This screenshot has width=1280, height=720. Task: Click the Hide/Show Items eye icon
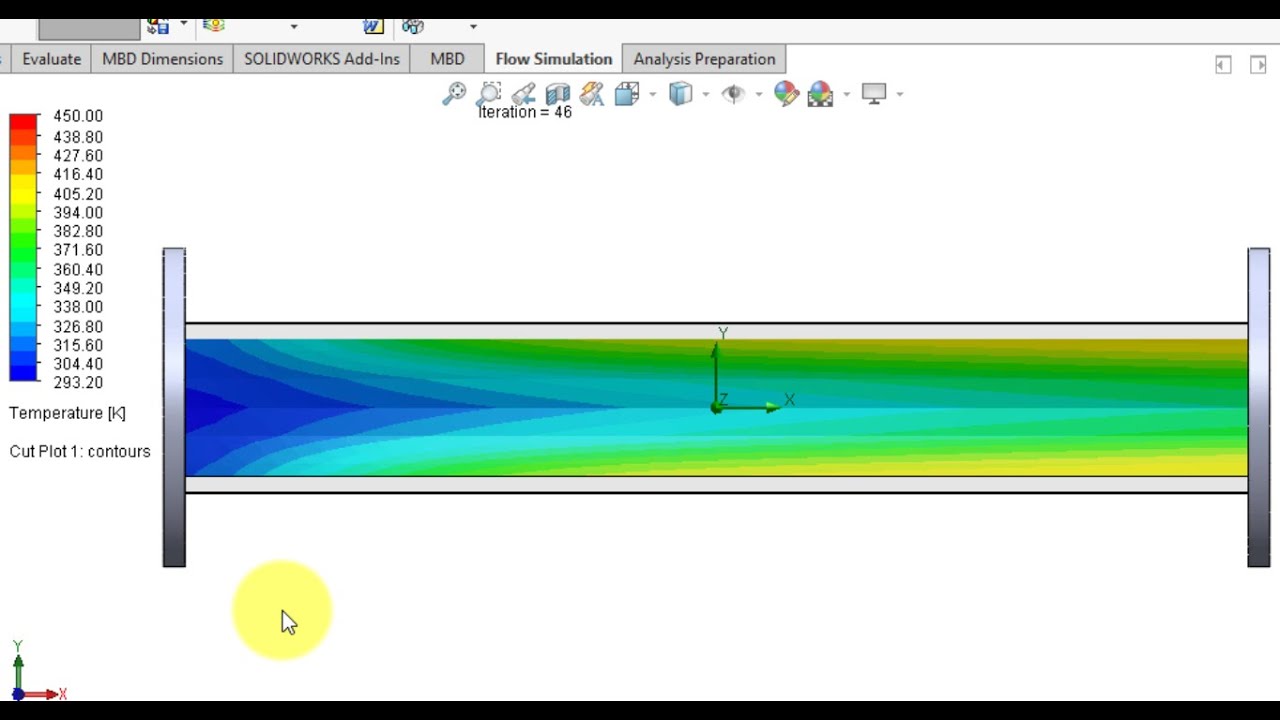[733, 94]
